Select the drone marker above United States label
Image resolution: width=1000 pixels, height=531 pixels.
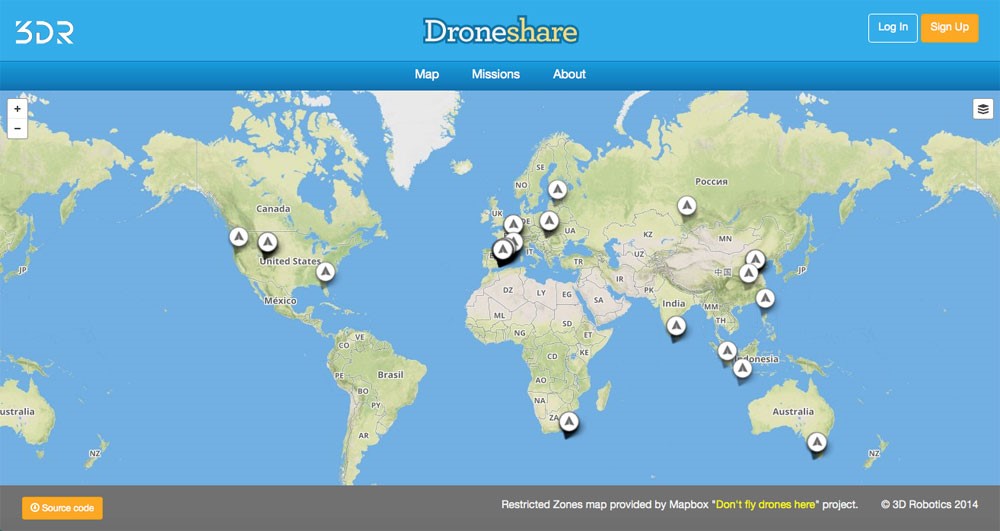(x=268, y=242)
